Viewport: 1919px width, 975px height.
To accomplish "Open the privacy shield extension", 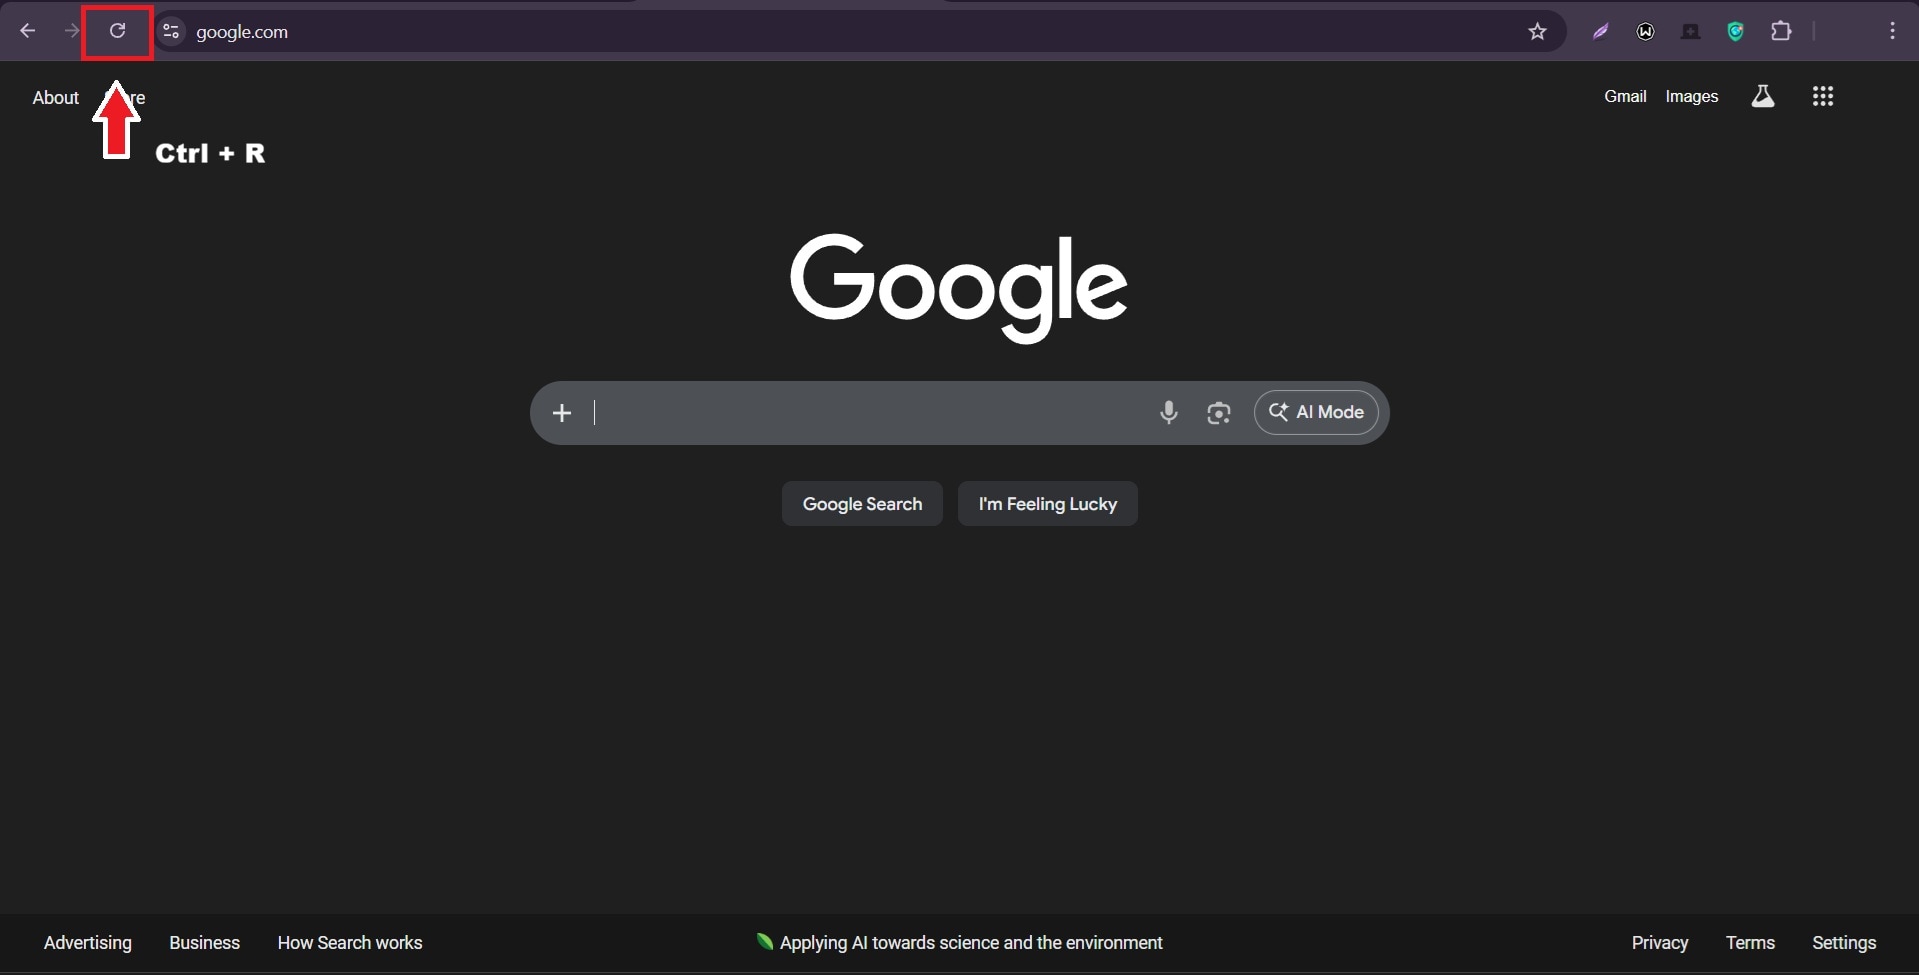I will coord(1736,31).
